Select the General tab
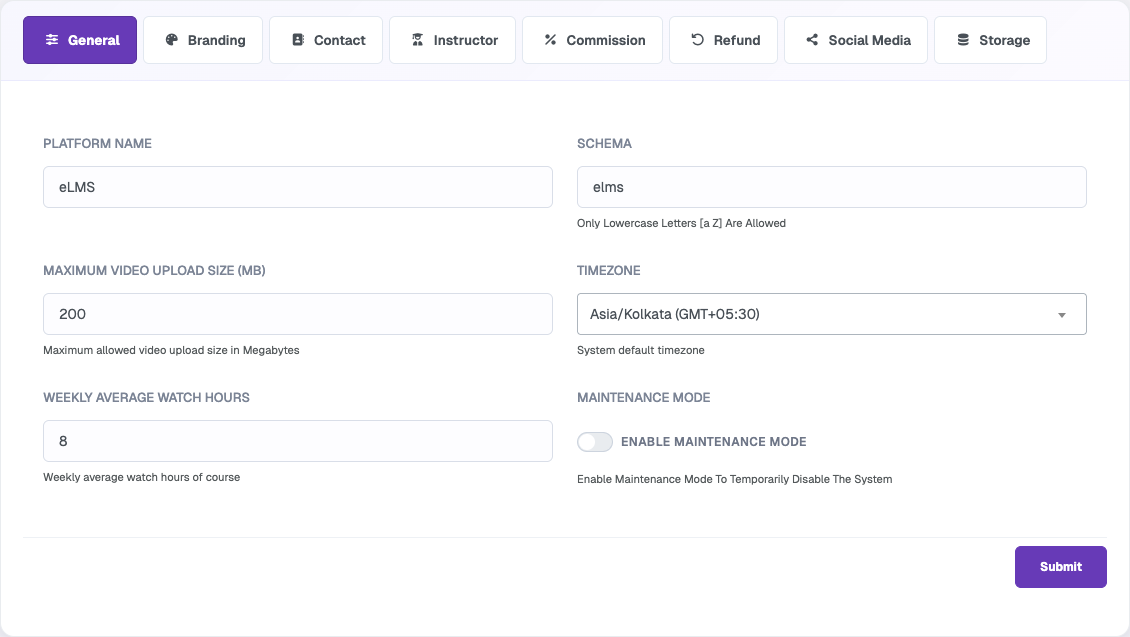 click(80, 40)
